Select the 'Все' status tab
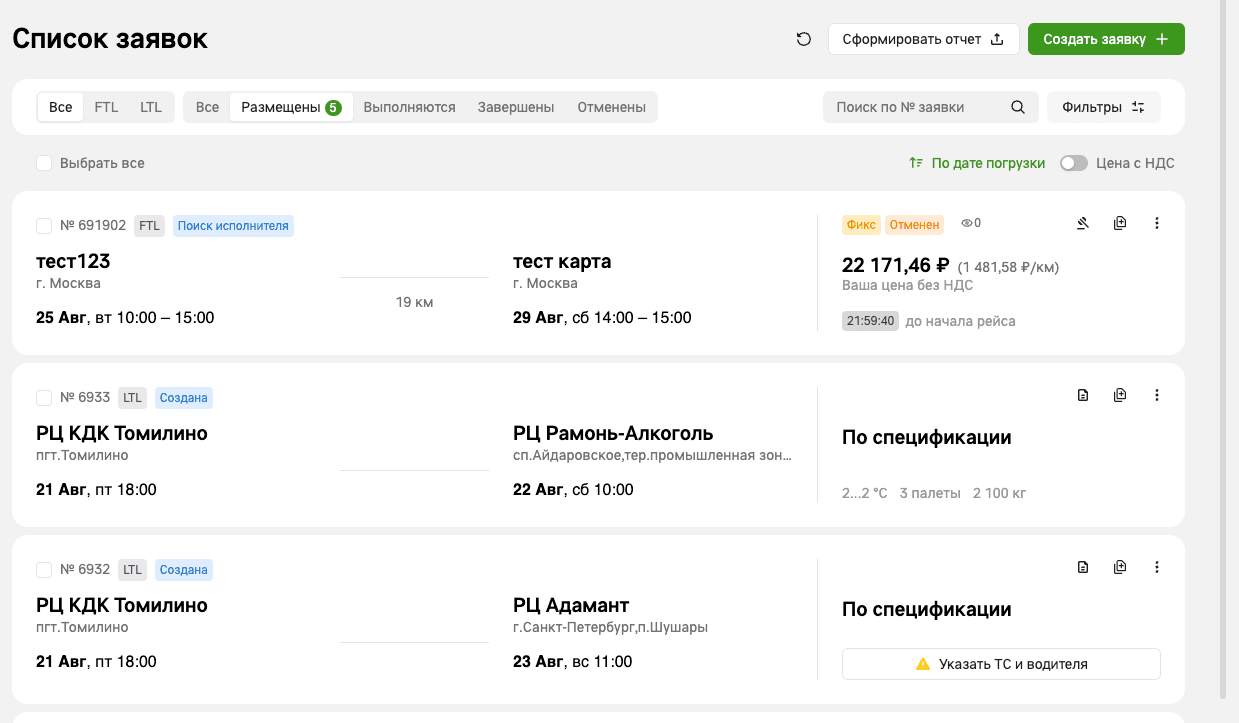 (x=207, y=107)
